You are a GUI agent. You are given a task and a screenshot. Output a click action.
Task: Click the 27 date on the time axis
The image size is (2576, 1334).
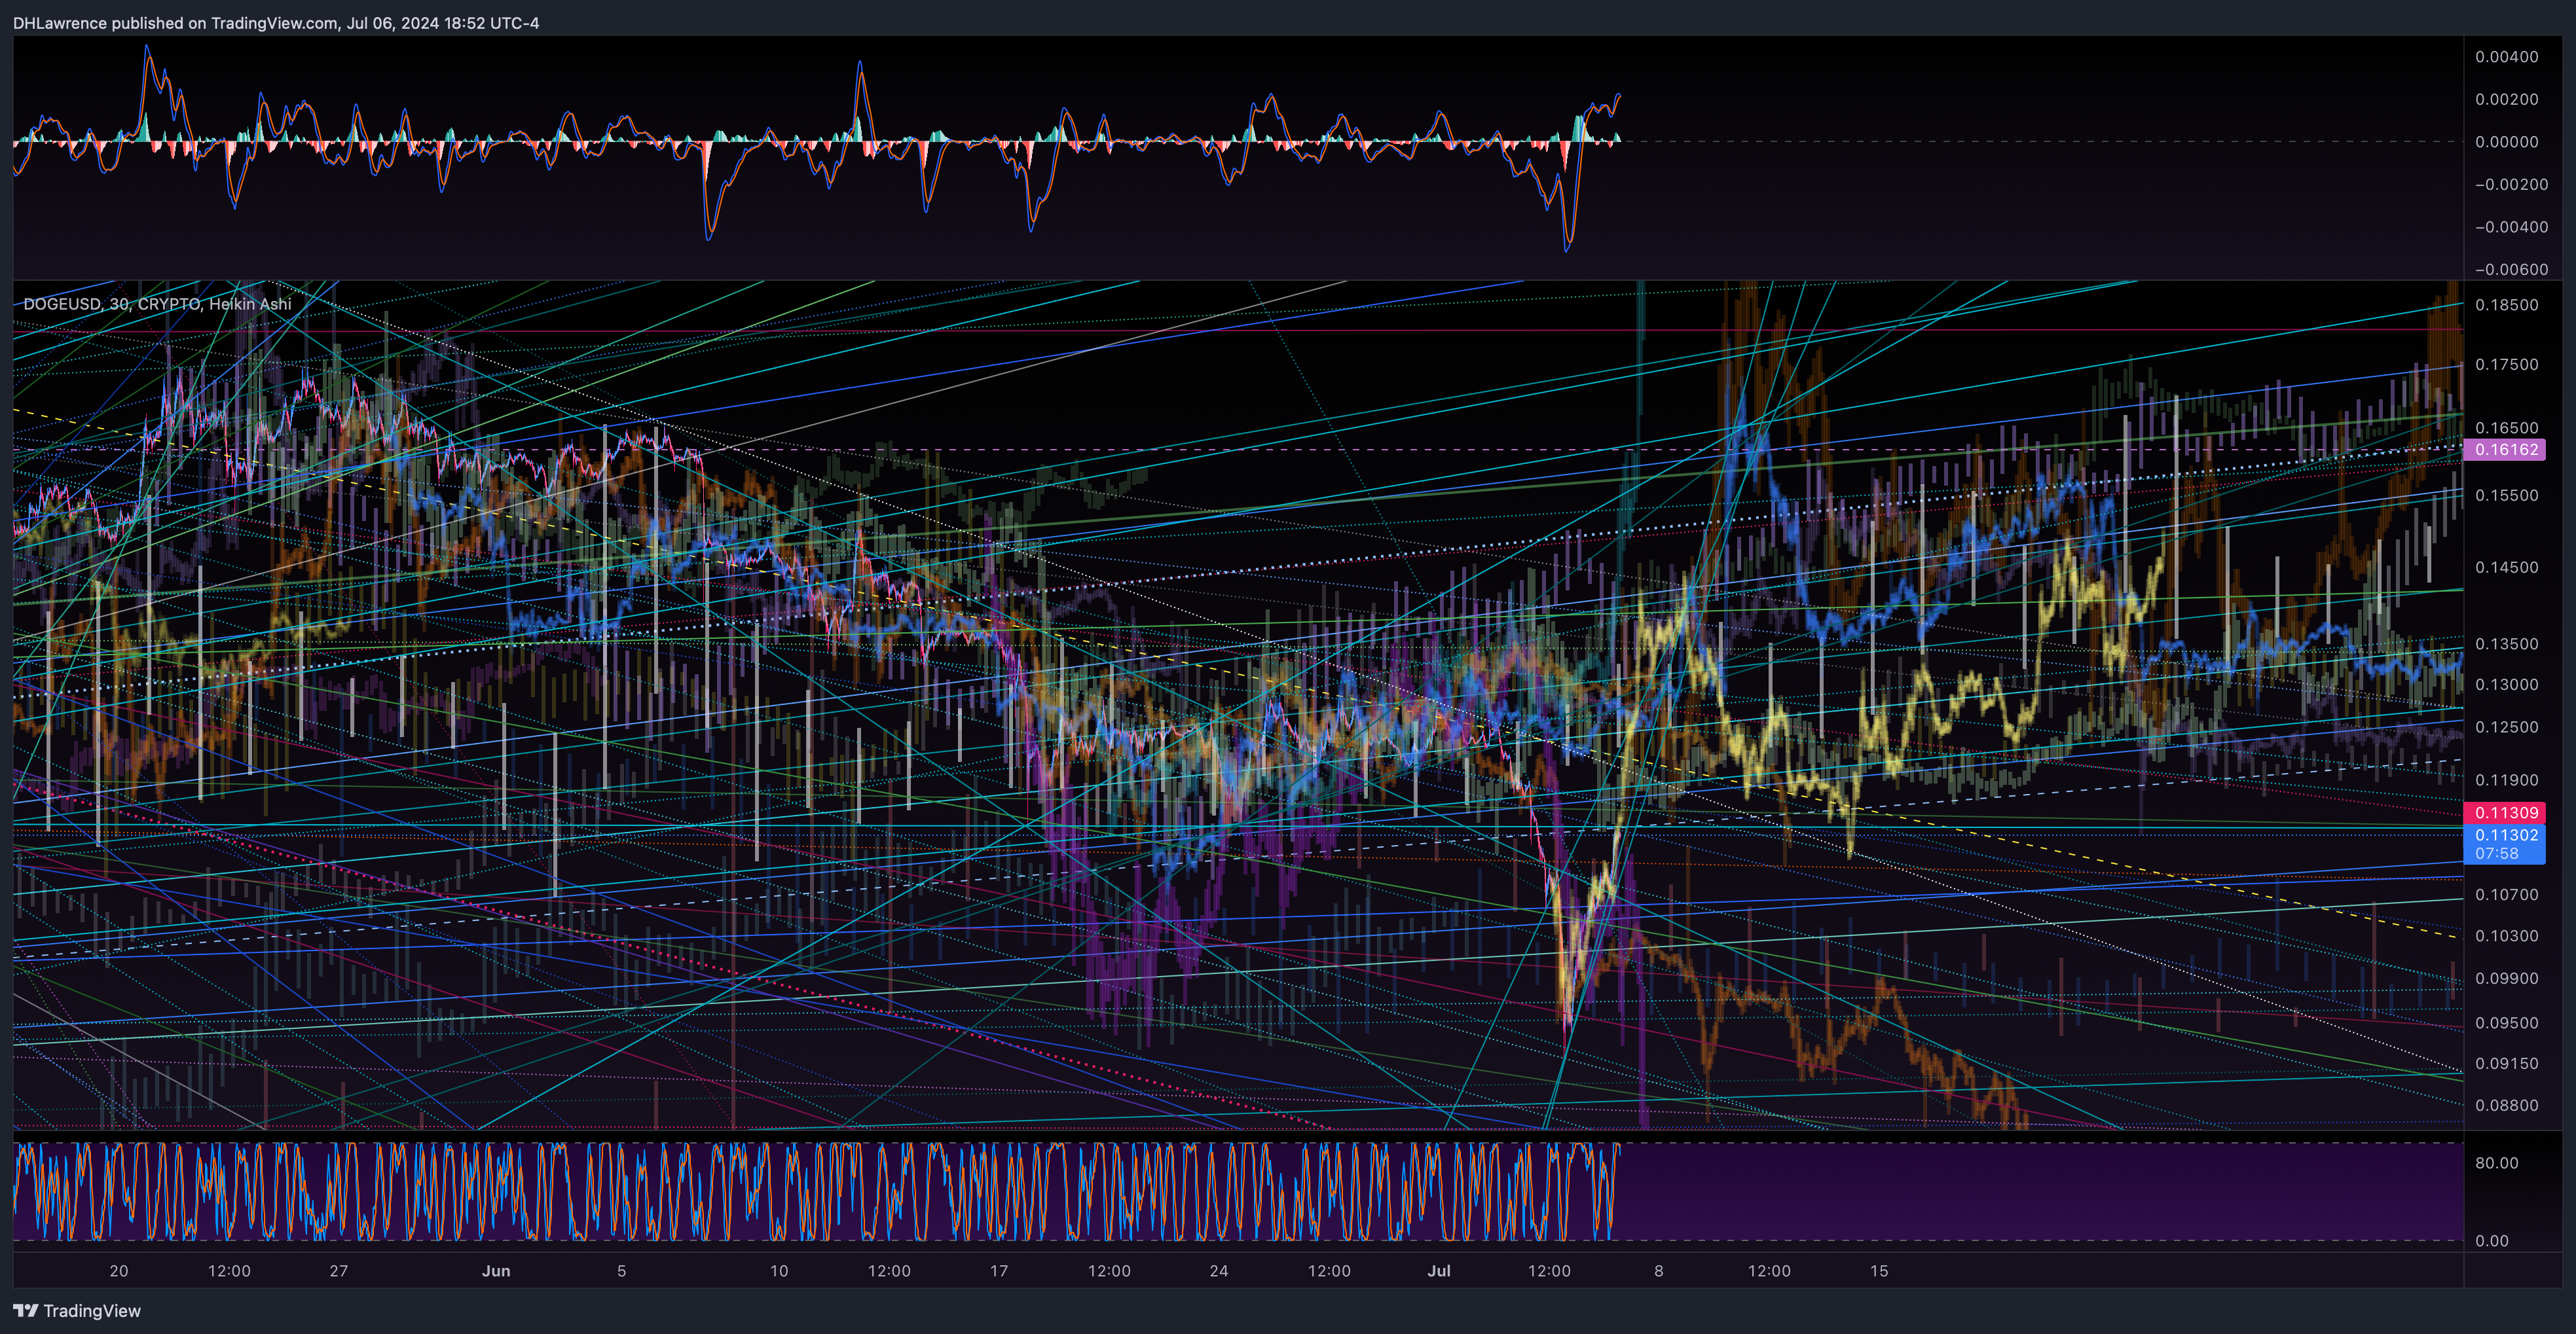point(339,1271)
